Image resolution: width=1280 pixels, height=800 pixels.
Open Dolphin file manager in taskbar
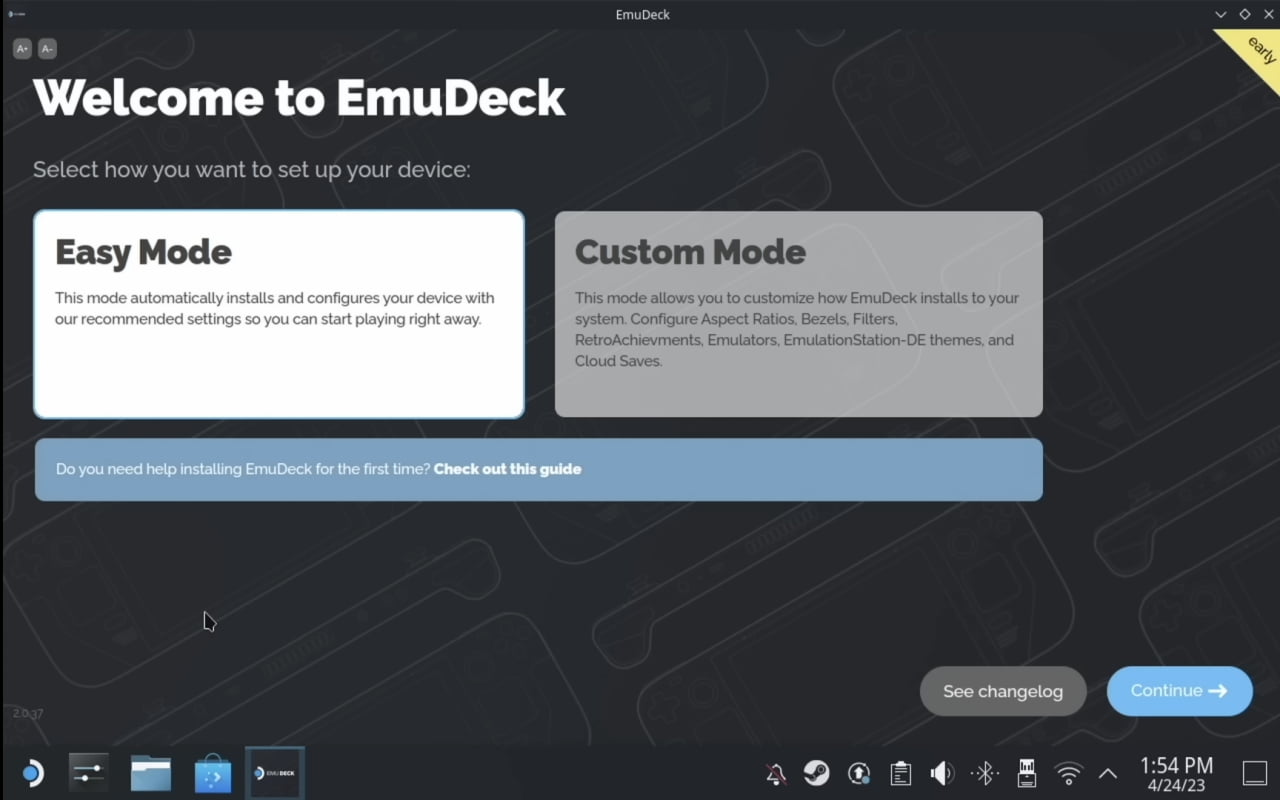pyautogui.click(x=151, y=773)
